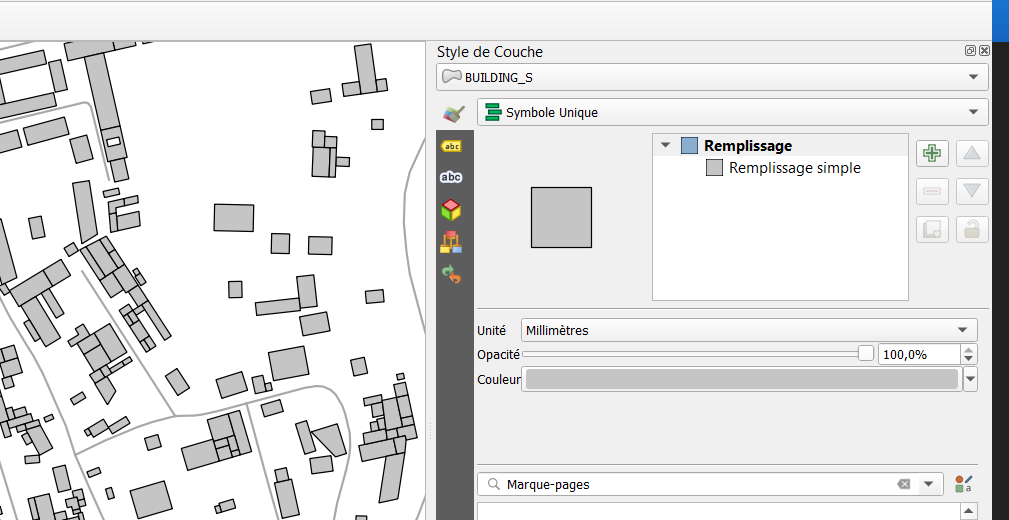Open the Diagrams tab in sidebar
The width and height of the screenshot is (1009, 520).
click(x=451, y=242)
